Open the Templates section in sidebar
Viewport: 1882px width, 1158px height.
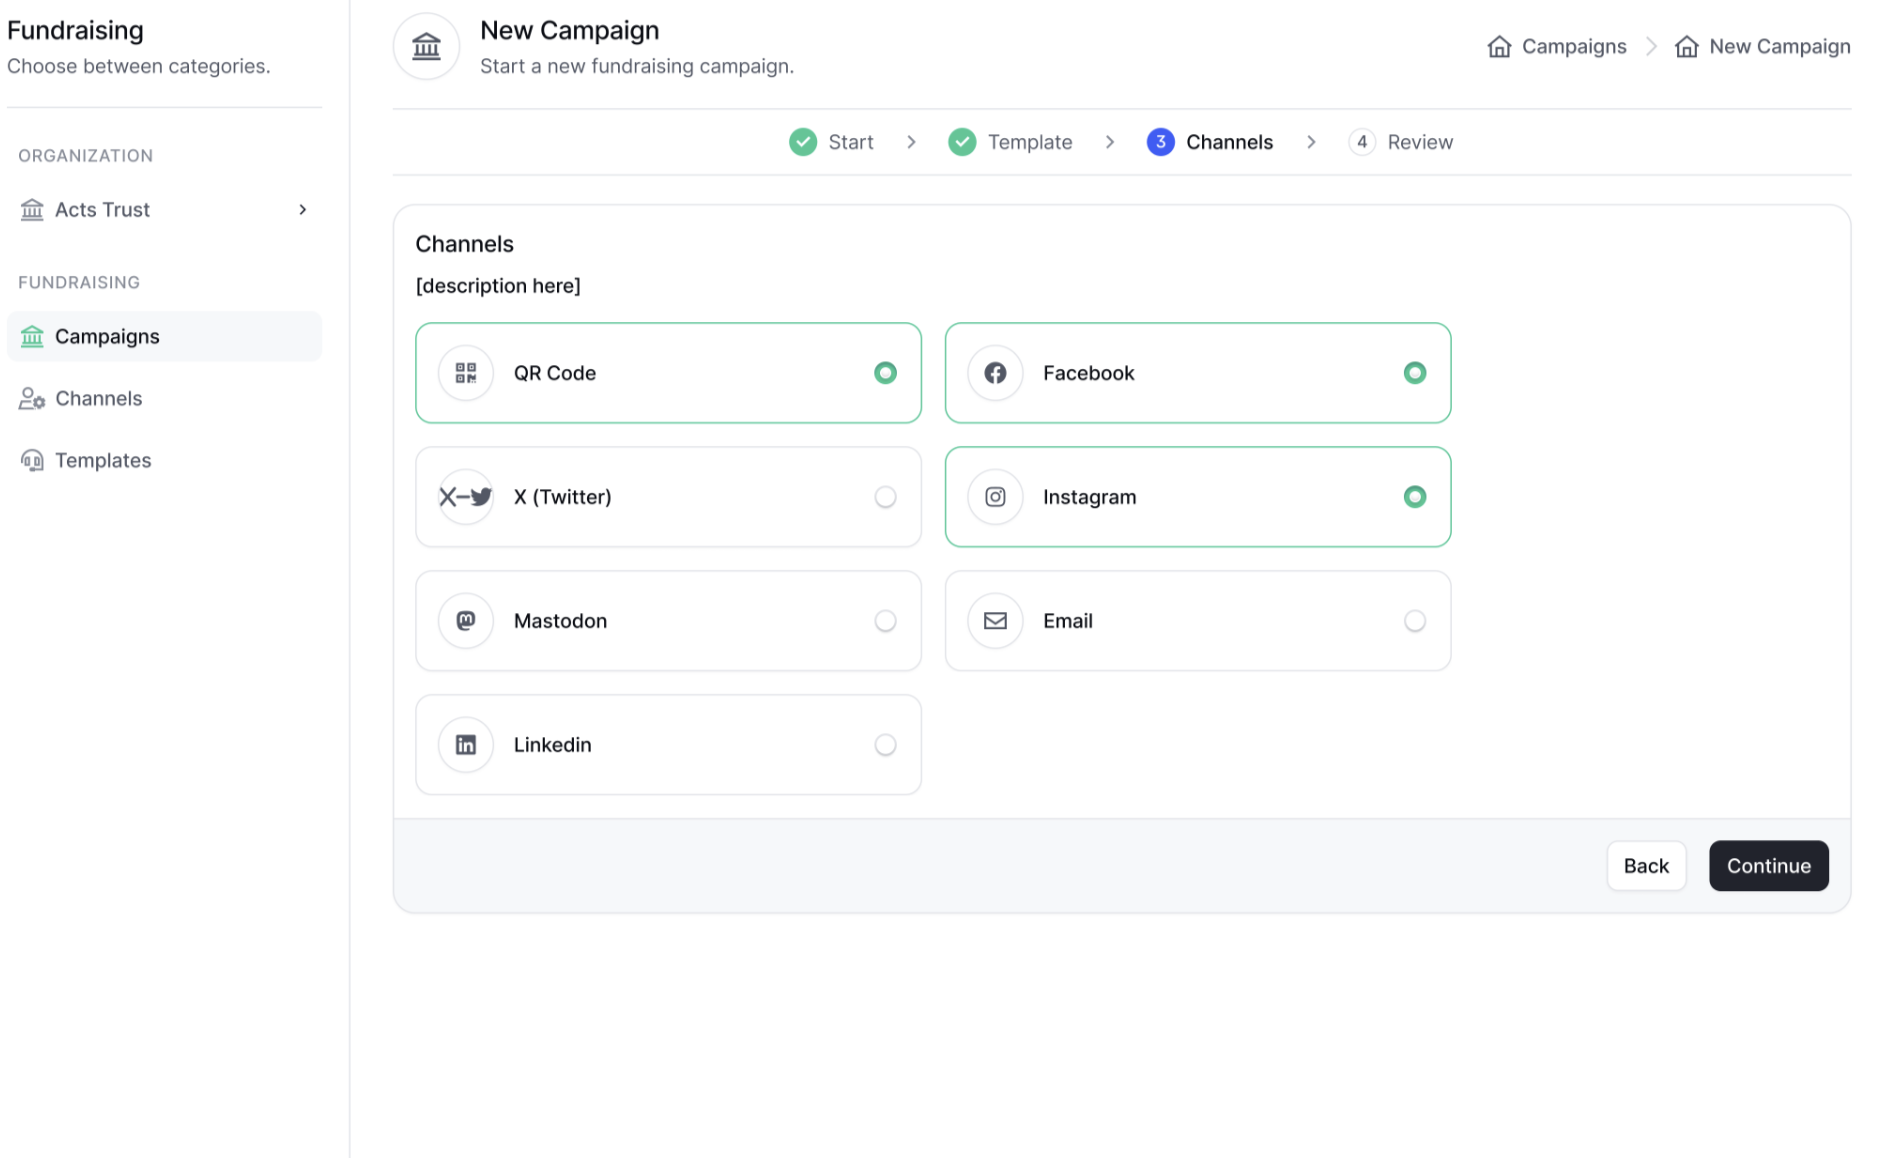click(x=104, y=460)
